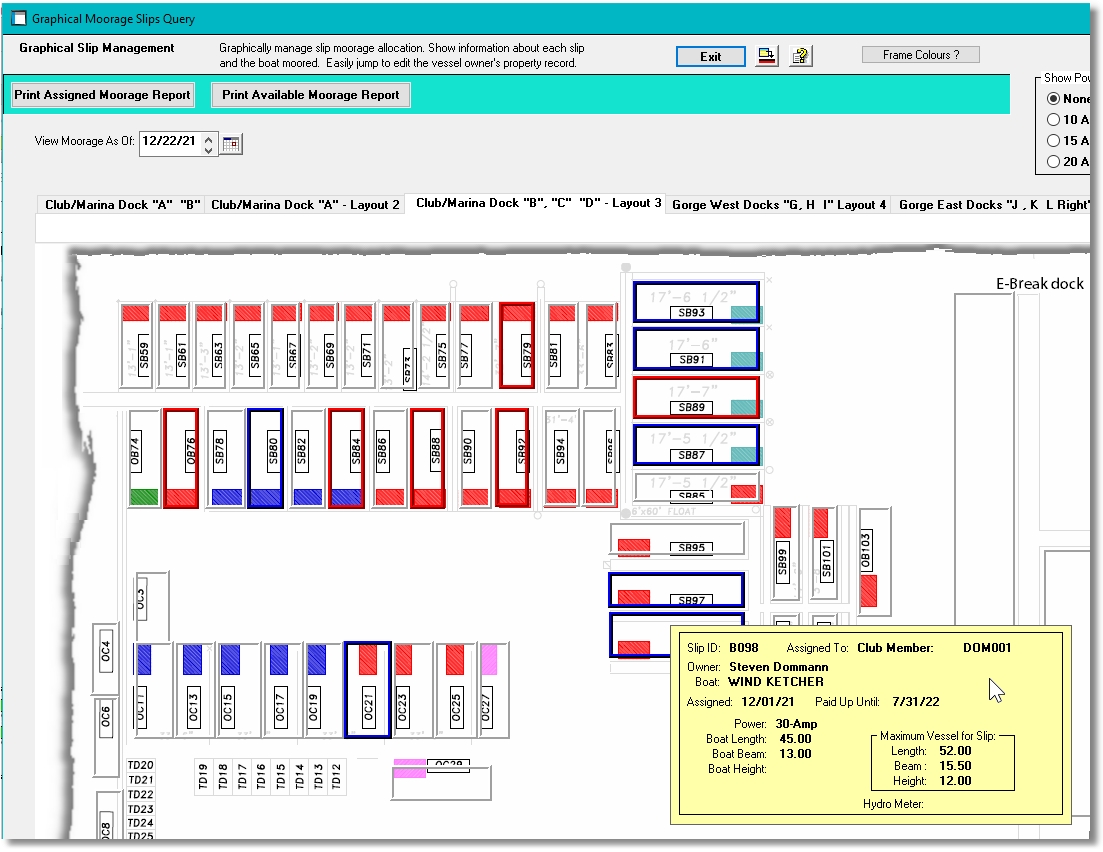Open the Frame Colours legend

click(919, 53)
